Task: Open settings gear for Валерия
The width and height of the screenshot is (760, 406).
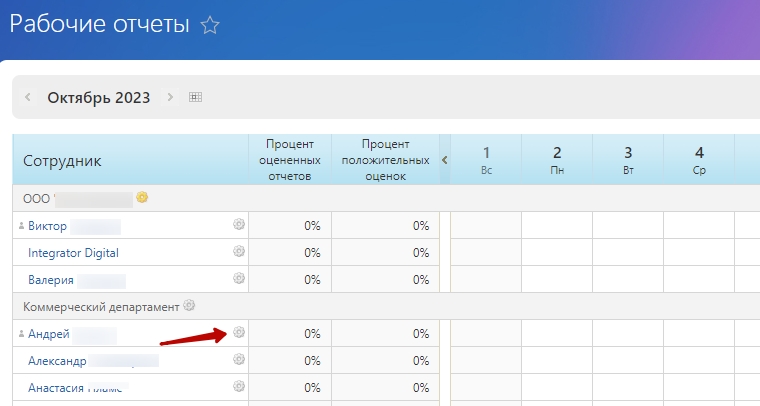Action: pyautogui.click(x=239, y=279)
